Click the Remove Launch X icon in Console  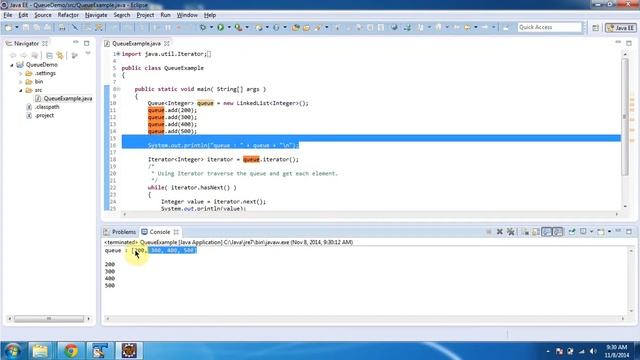pos(500,232)
